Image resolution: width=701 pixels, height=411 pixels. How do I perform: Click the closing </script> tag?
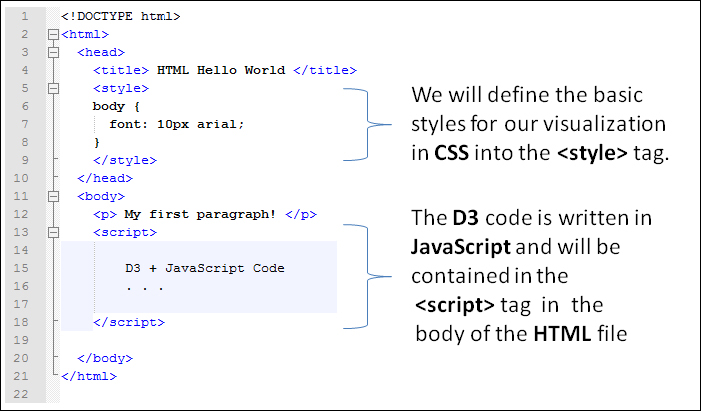click(x=129, y=322)
